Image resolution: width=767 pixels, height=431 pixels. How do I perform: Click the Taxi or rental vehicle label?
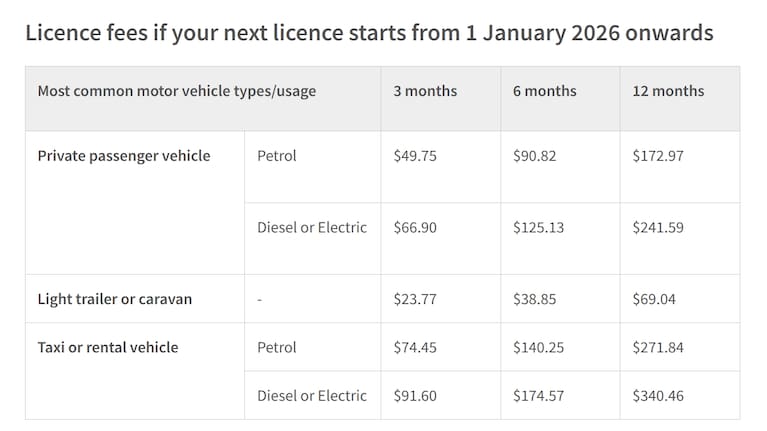coord(108,348)
